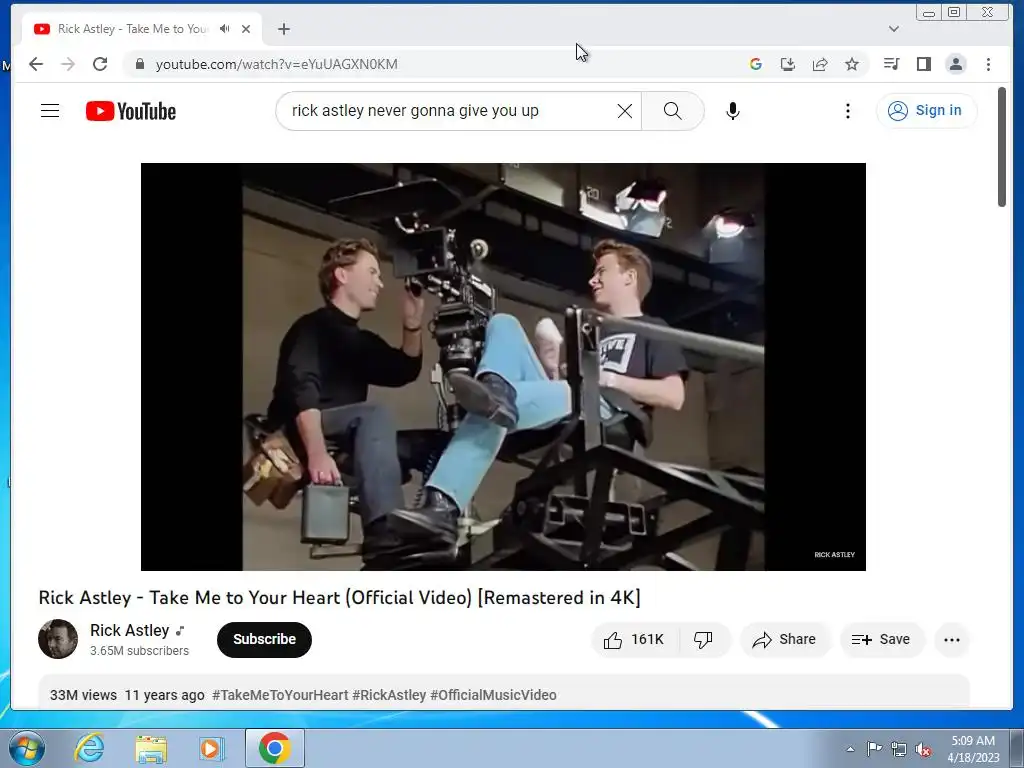Toggle the Chrome side panel

(923, 64)
